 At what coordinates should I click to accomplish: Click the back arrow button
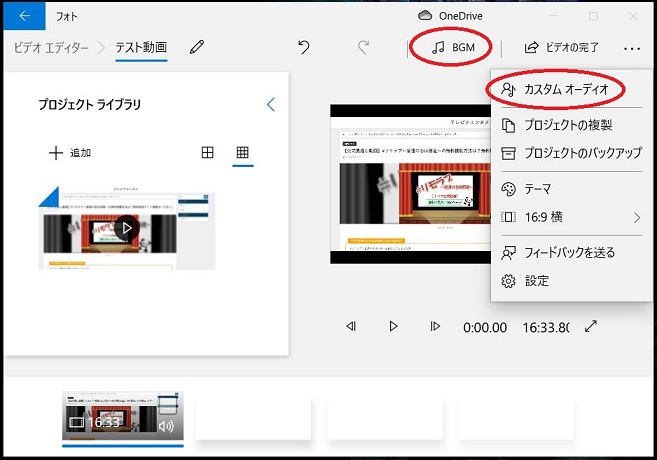coord(25,16)
